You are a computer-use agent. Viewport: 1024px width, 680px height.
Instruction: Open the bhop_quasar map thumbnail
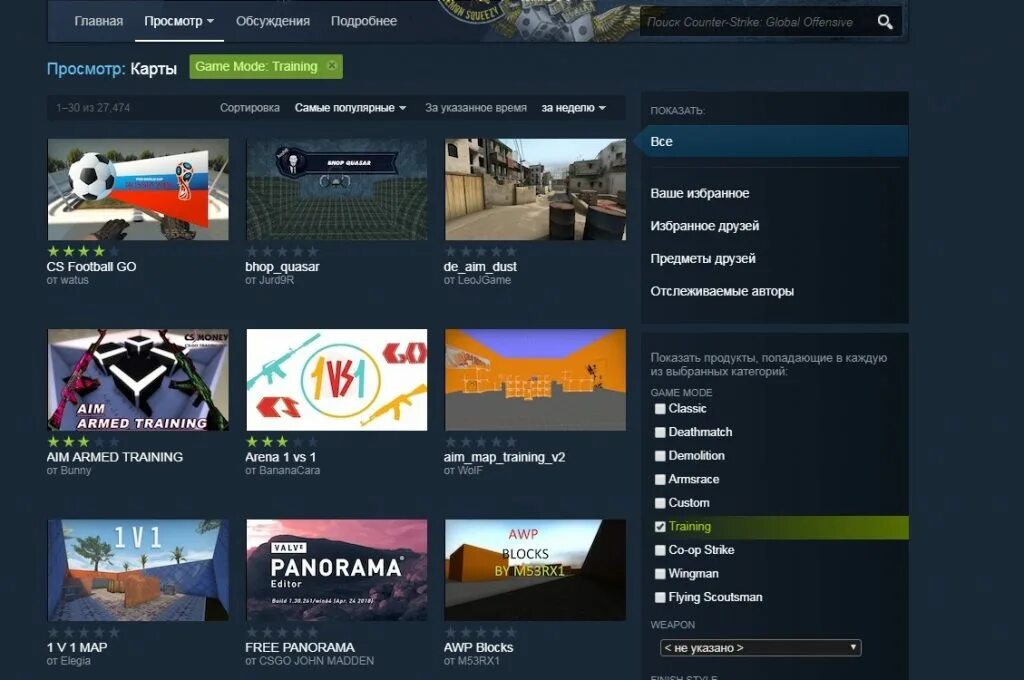(x=336, y=189)
